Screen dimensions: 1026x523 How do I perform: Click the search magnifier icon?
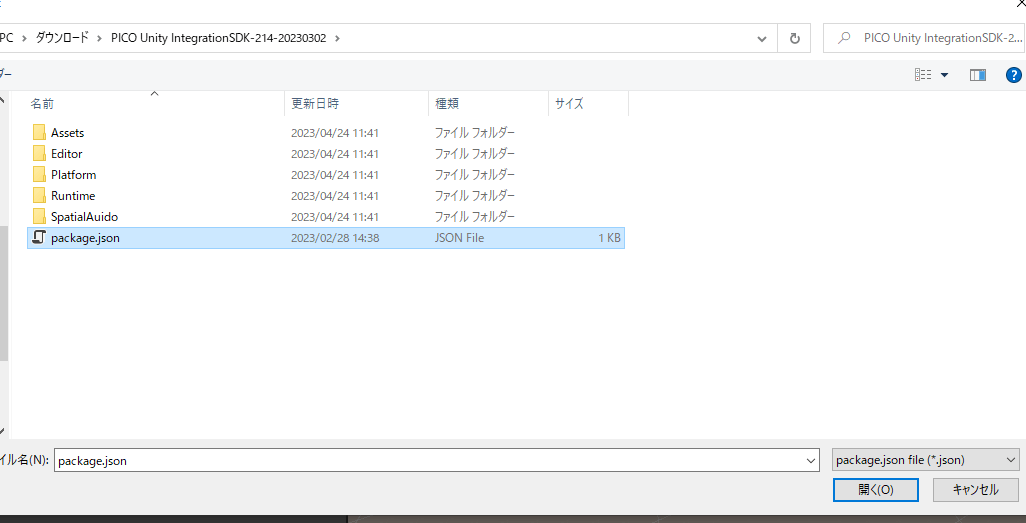click(844, 39)
